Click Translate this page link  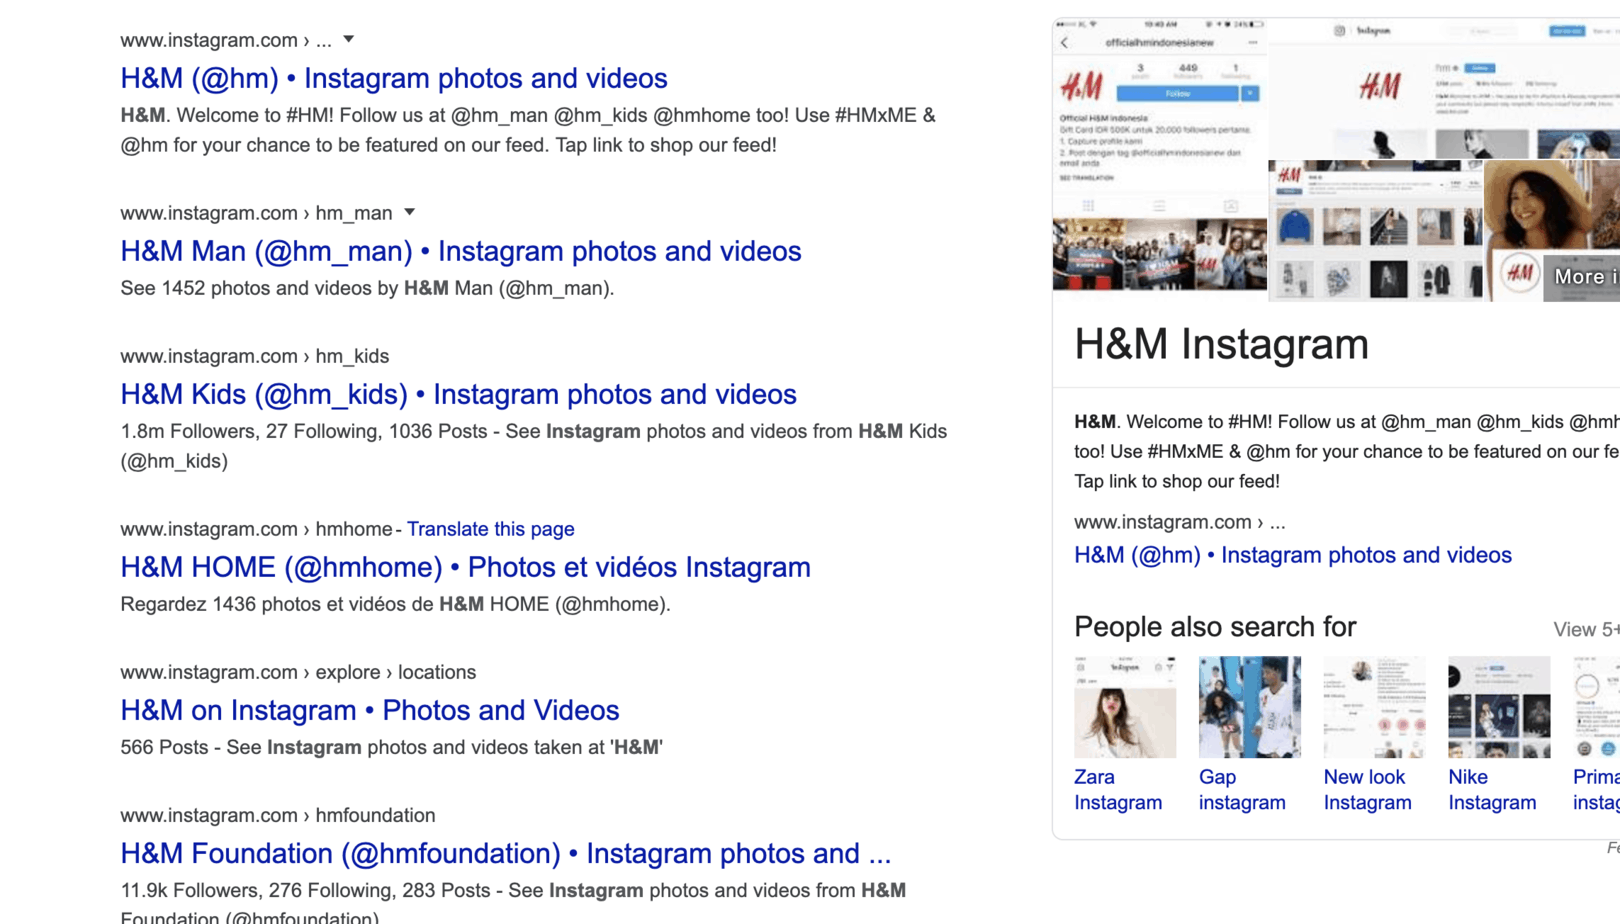click(490, 529)
